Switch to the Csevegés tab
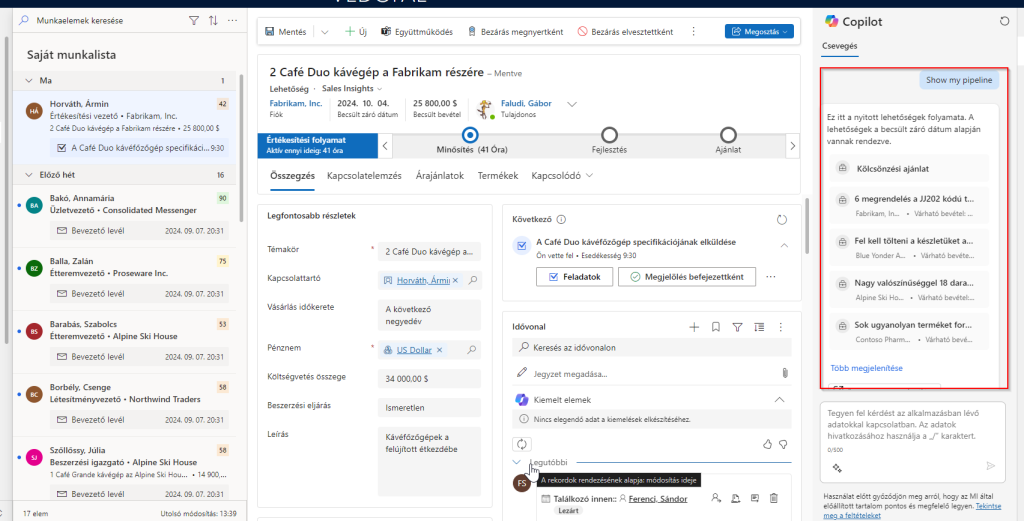The image size is (1024, 521). tap(839, 46)
